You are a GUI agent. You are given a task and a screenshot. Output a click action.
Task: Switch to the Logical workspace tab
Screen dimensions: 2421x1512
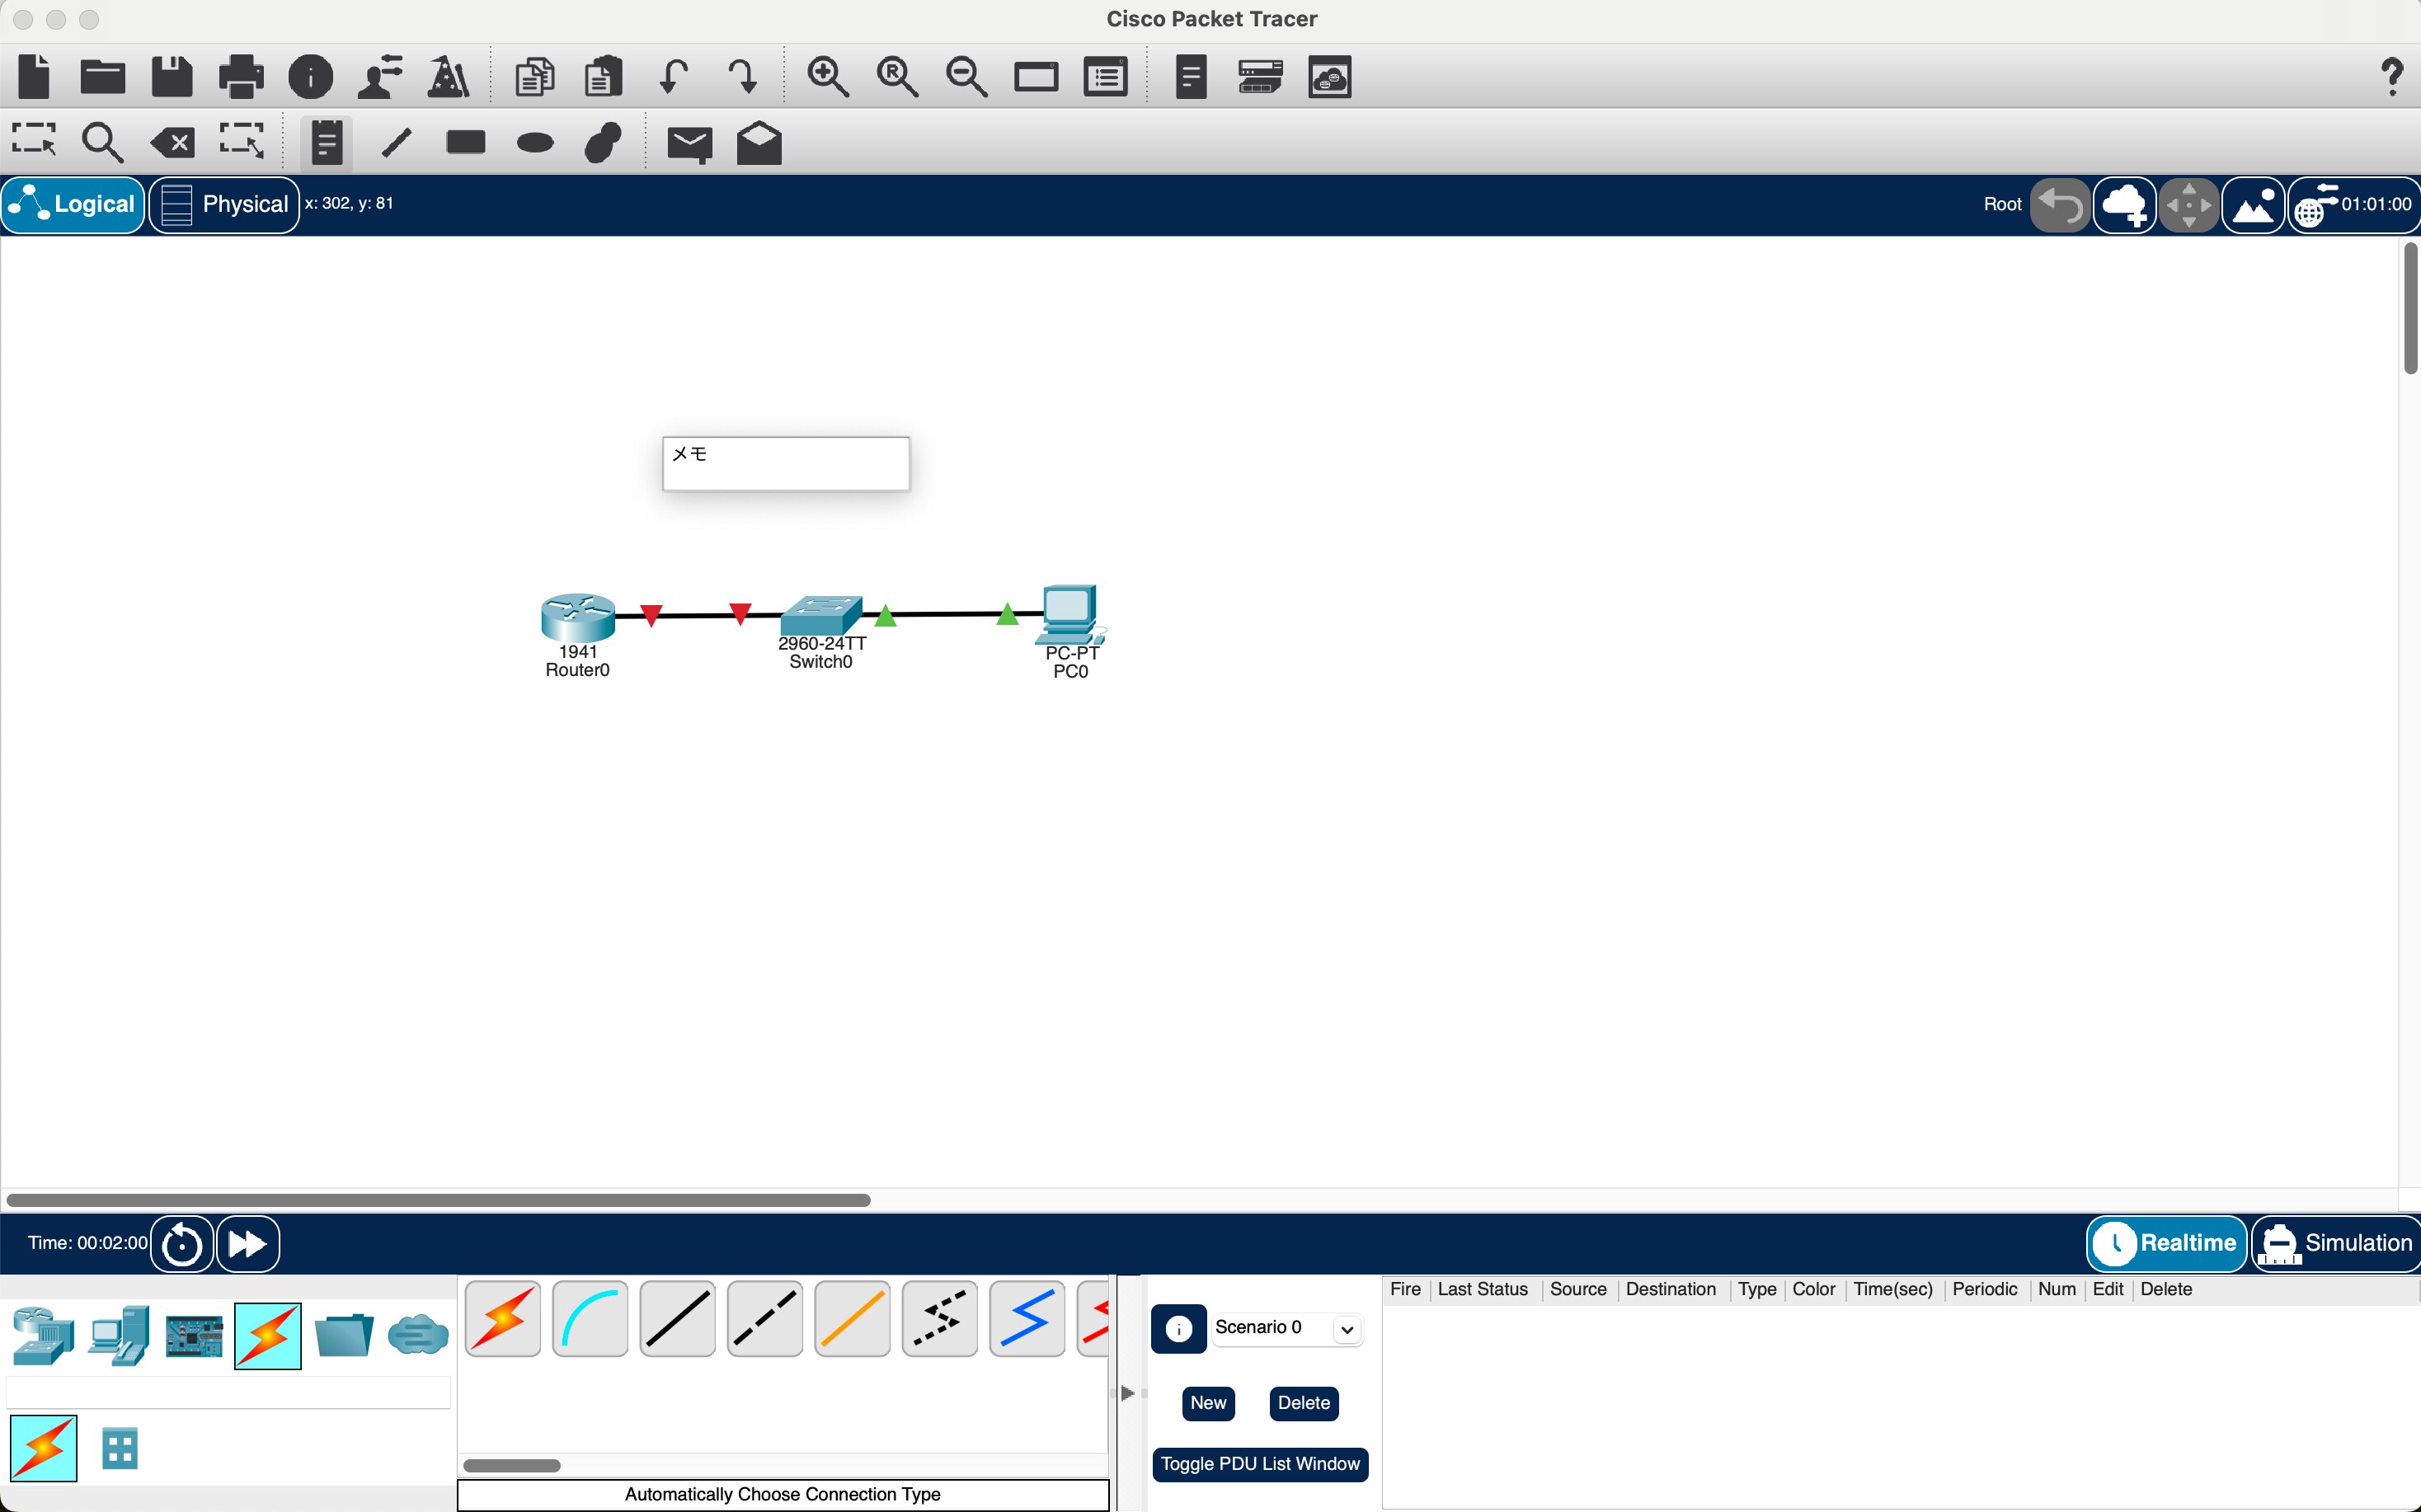click(74, 204)
